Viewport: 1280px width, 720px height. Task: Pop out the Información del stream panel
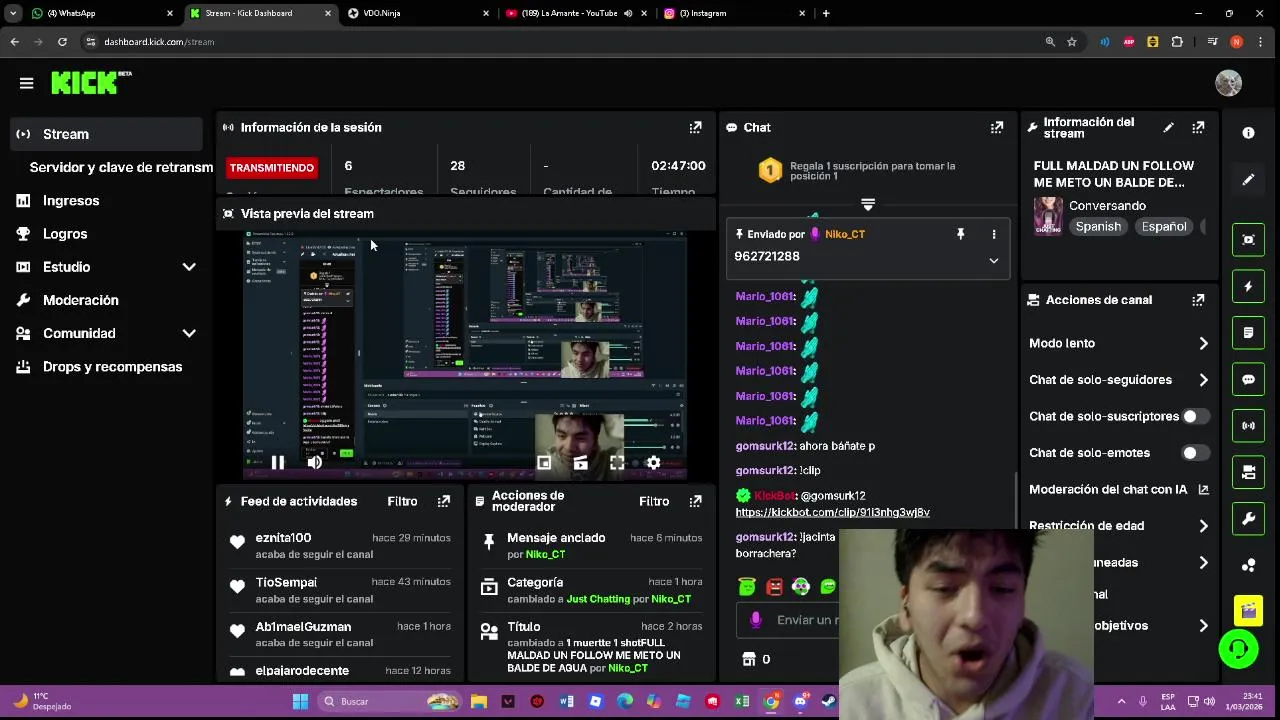coord(1198,127)
